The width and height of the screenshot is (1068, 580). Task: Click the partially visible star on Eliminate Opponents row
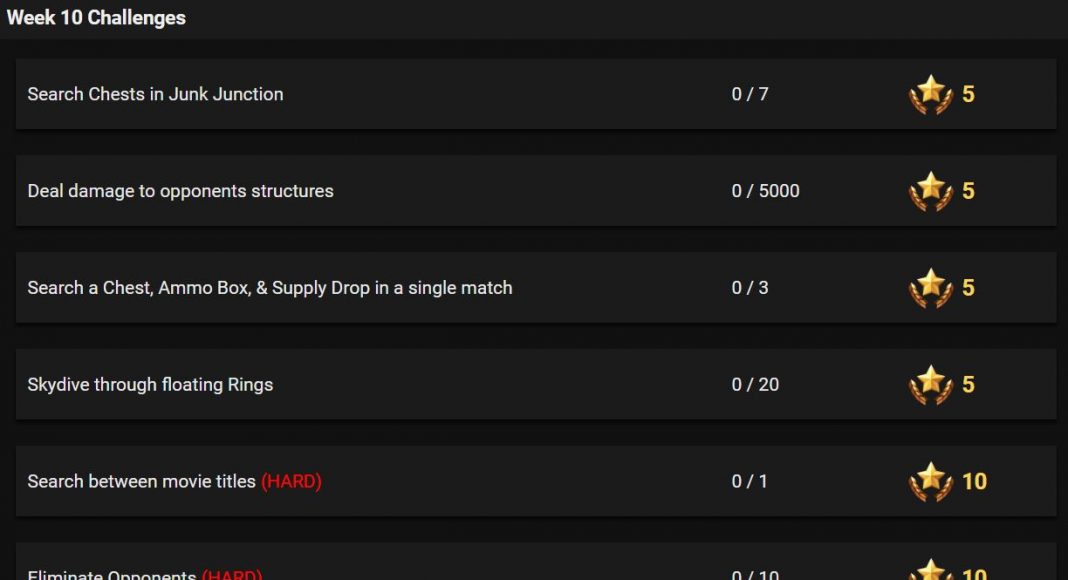tap(930, 569)
